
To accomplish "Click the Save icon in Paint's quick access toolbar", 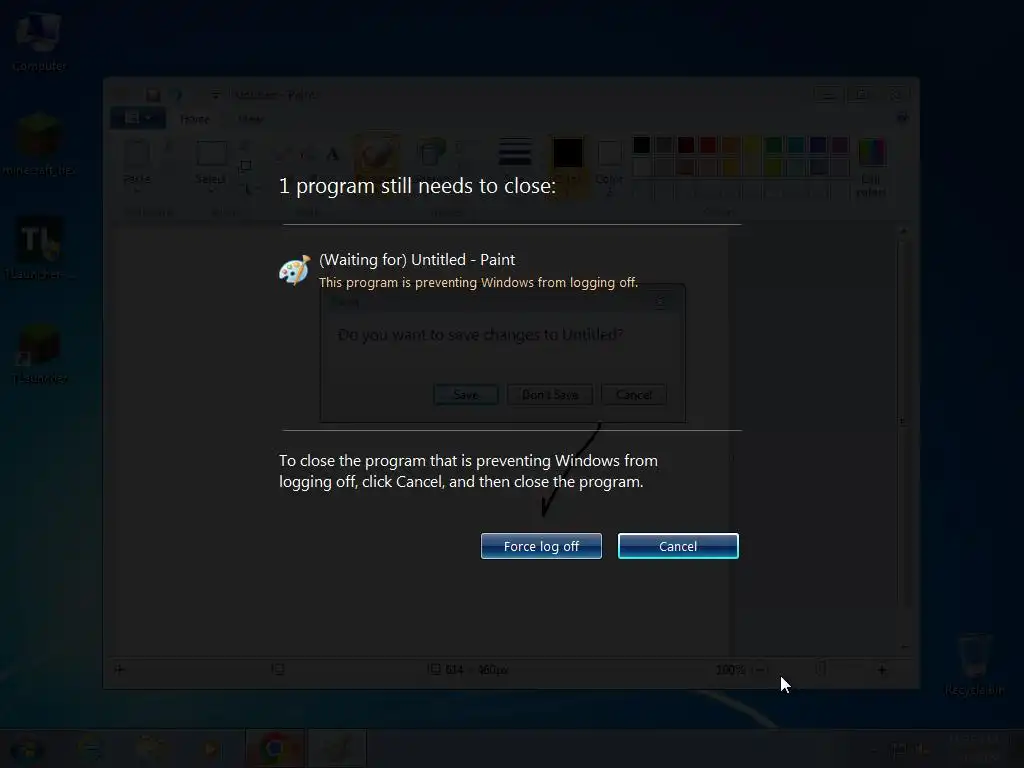I will (153, 95).
